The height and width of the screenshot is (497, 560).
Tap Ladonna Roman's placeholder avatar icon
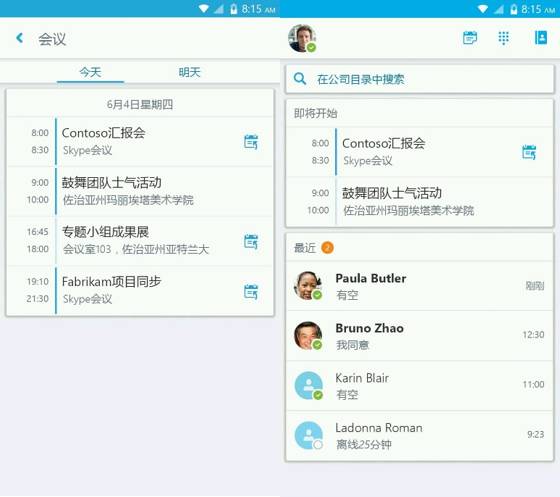click(x=309, y=436)
